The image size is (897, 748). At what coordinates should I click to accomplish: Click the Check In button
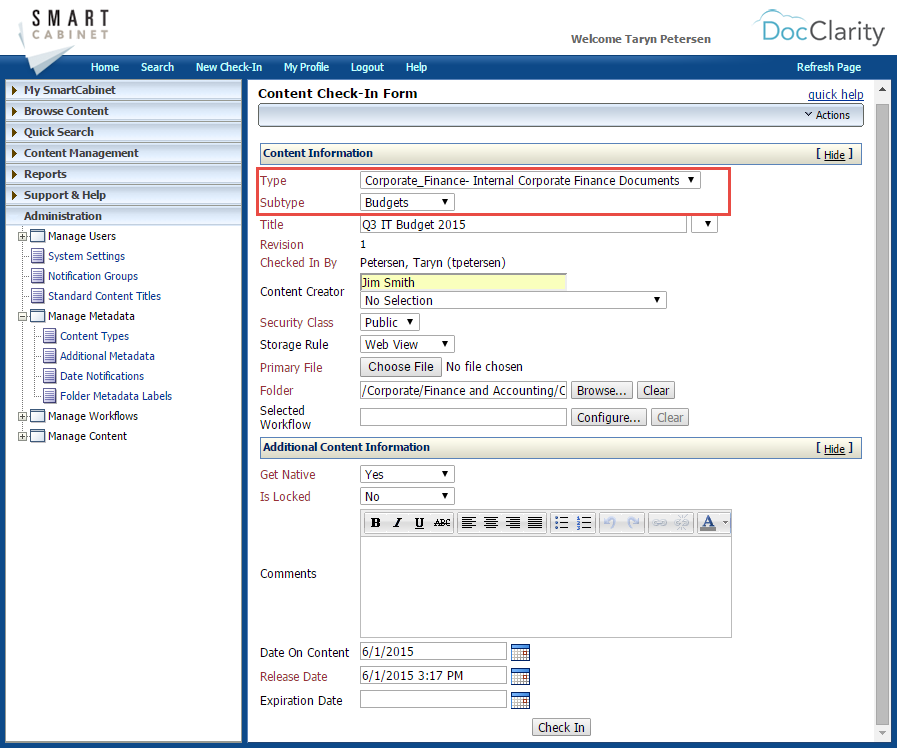[561, 727]
